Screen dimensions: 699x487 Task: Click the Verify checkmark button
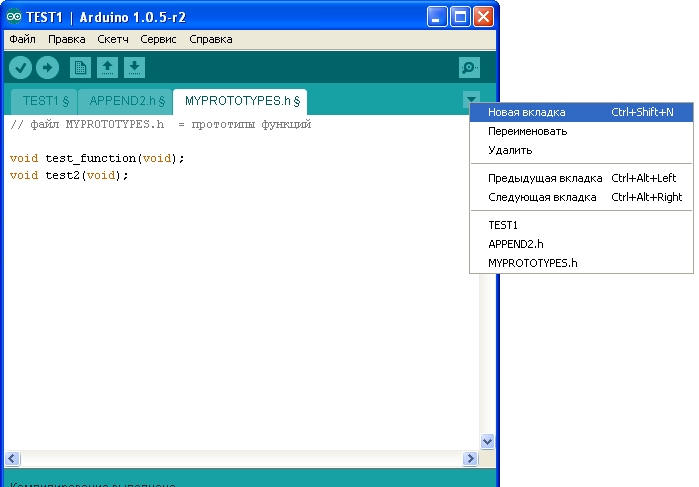tap(21, 68)
